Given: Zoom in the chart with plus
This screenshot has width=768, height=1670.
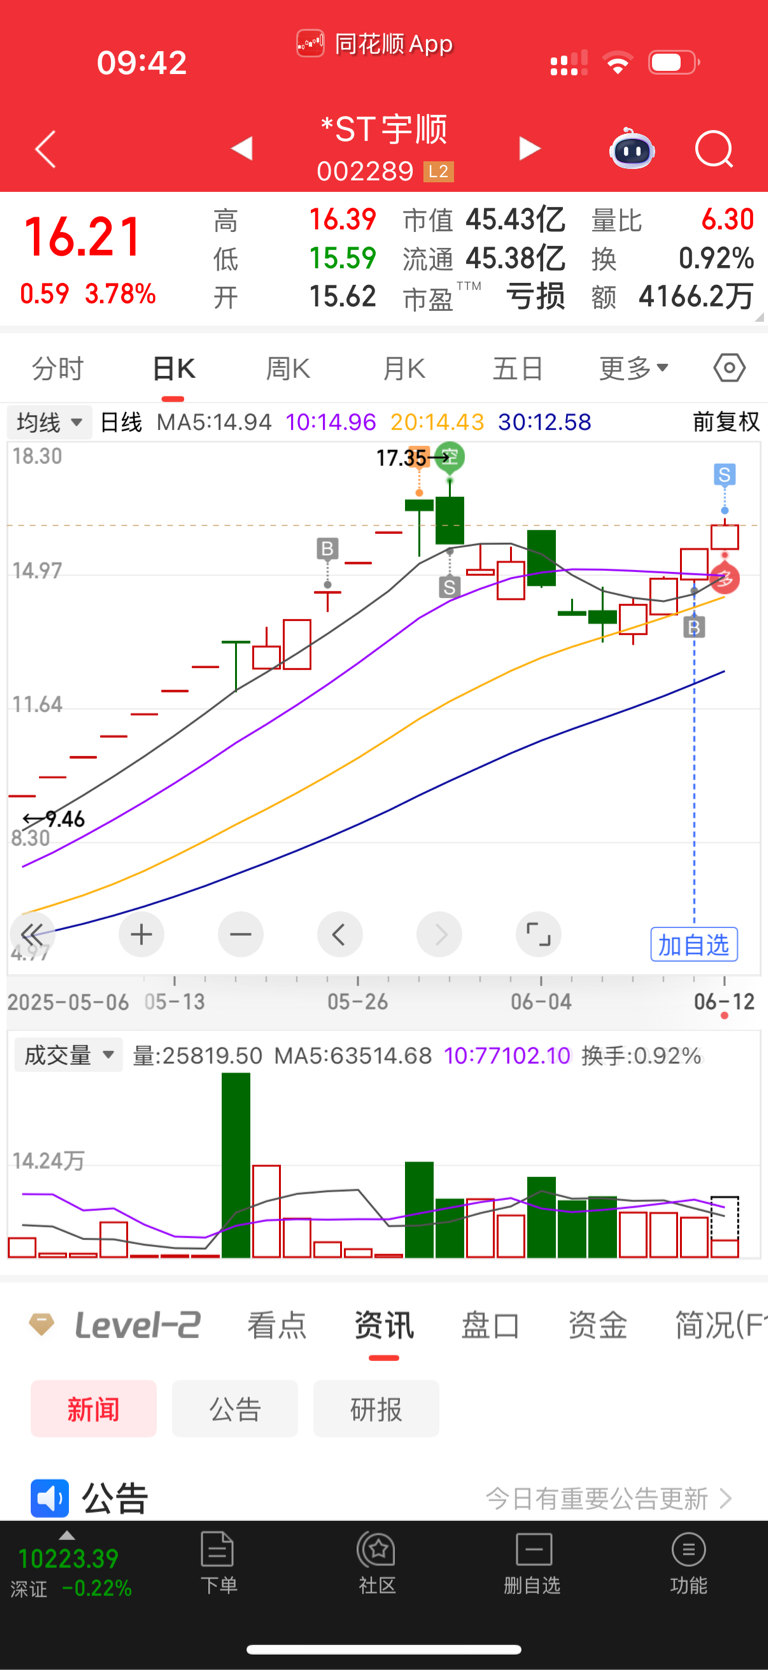Looking at the screenshot, I should click(x=141, y=935).
